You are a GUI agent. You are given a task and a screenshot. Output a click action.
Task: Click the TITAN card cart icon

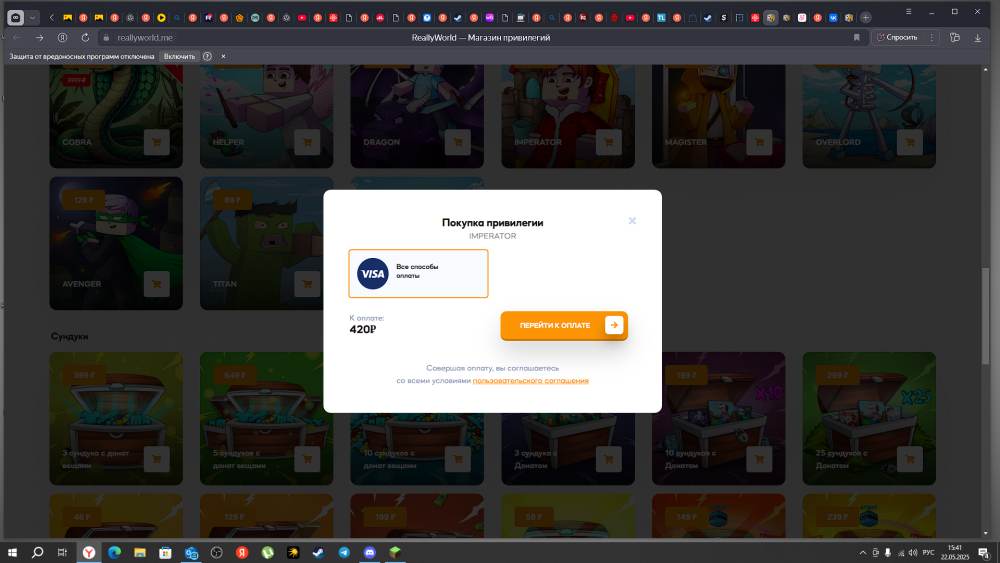coord(307,284)
